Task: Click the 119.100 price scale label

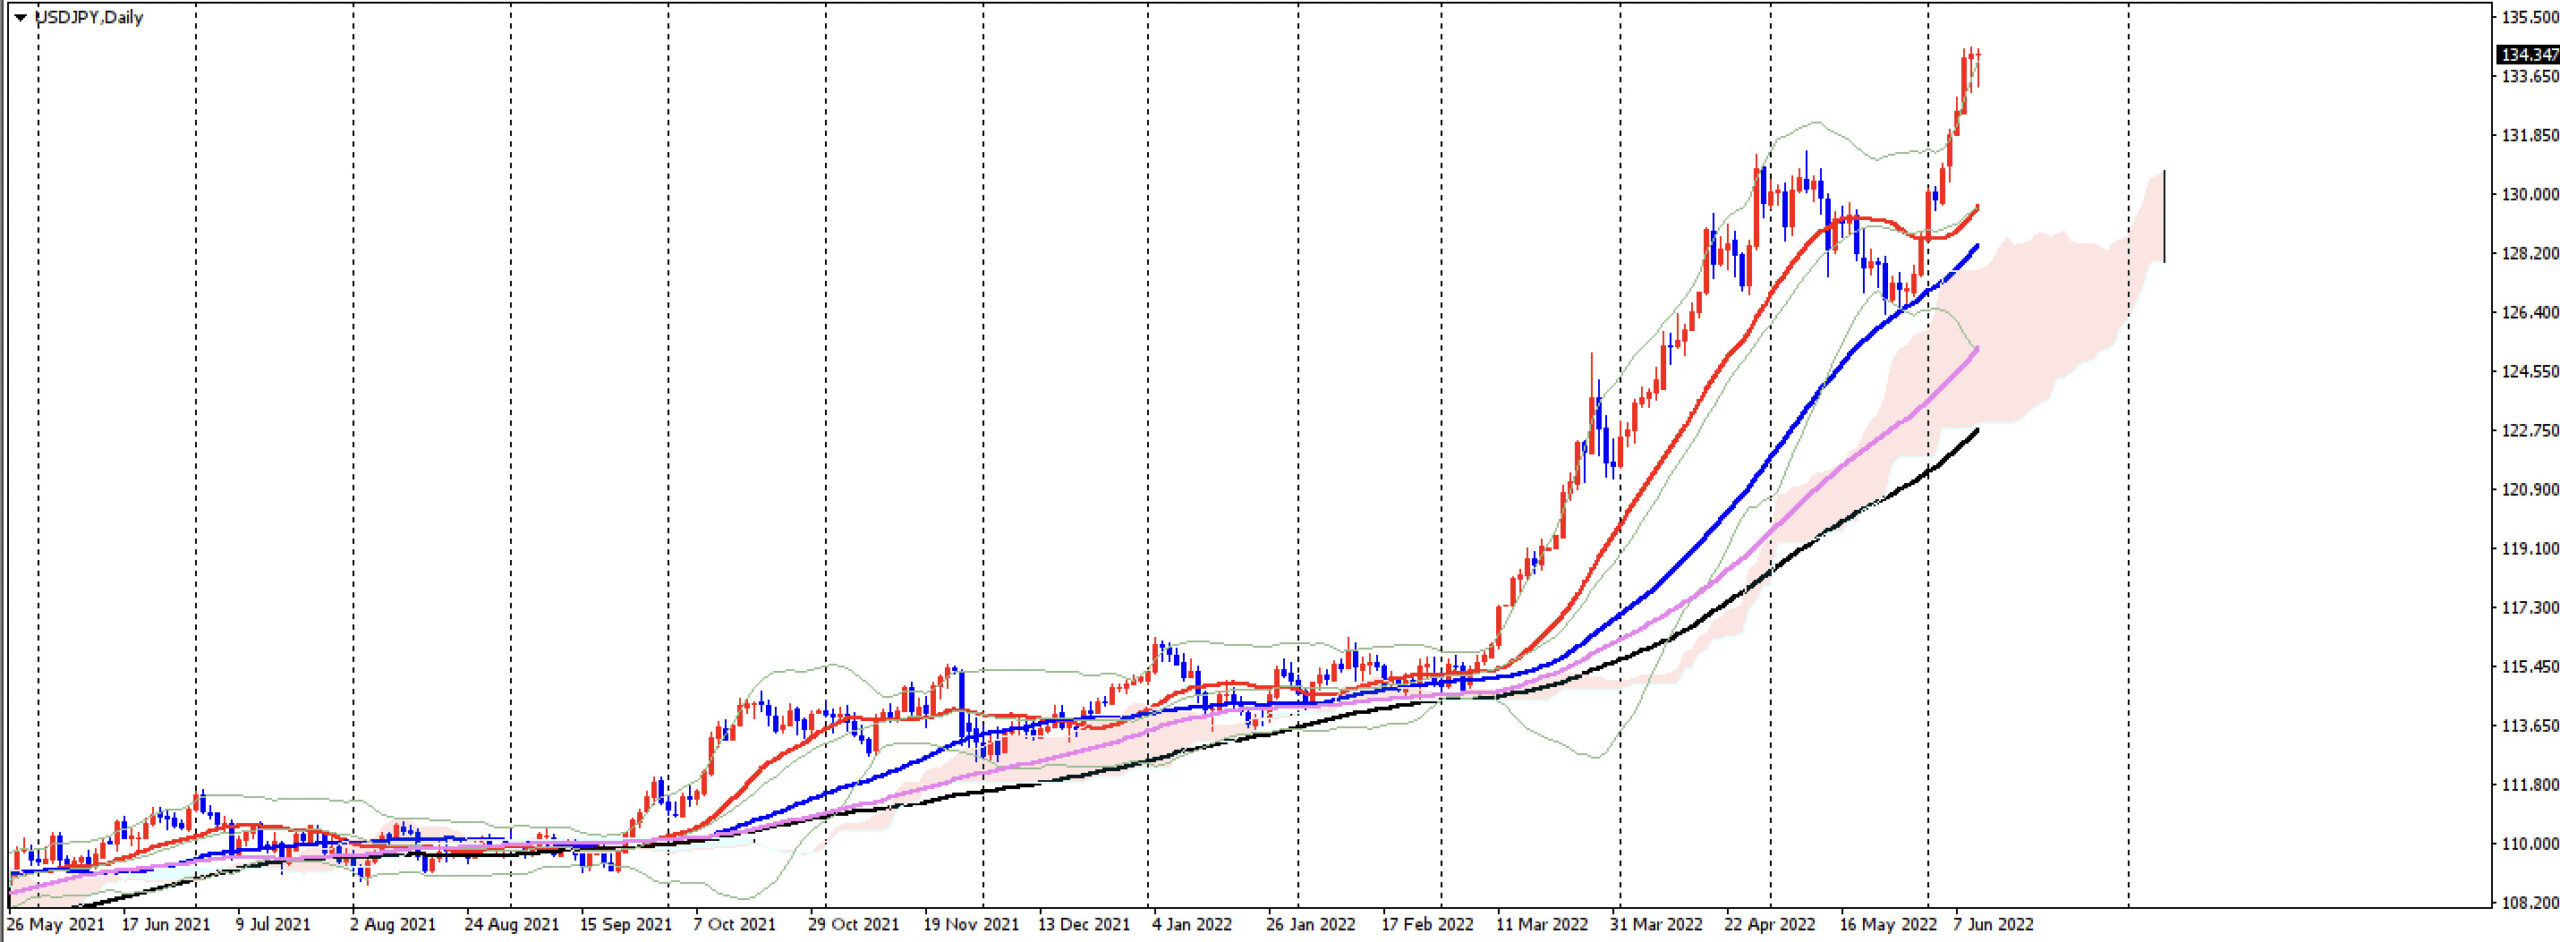Action: (x=2530, y=548)
